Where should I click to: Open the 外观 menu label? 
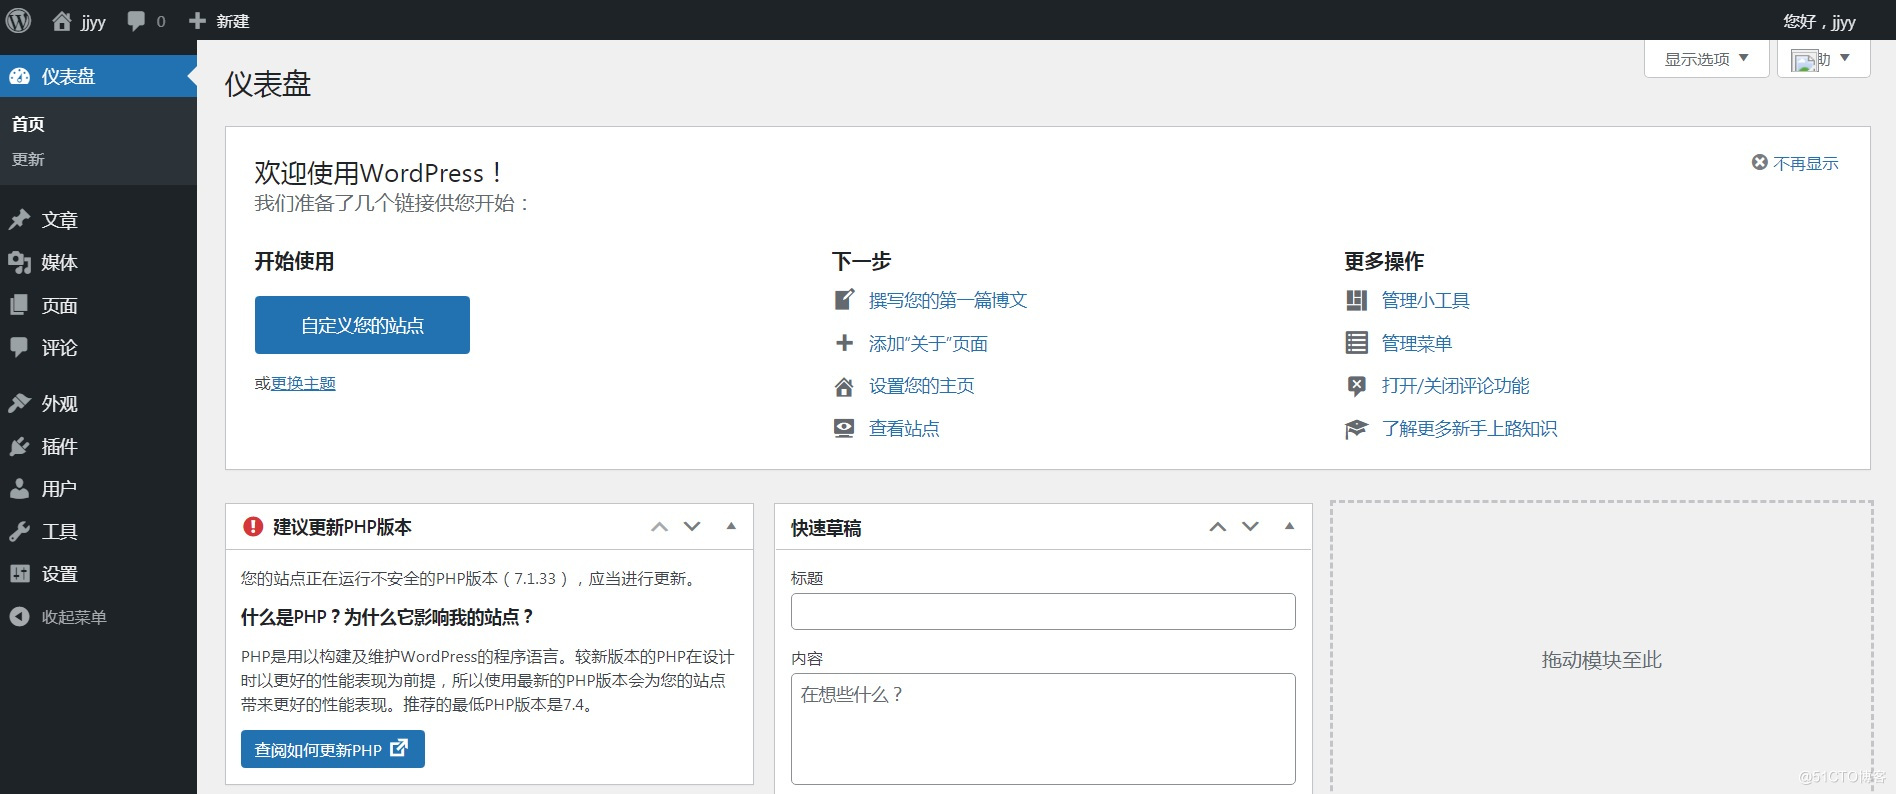(59, 403)
